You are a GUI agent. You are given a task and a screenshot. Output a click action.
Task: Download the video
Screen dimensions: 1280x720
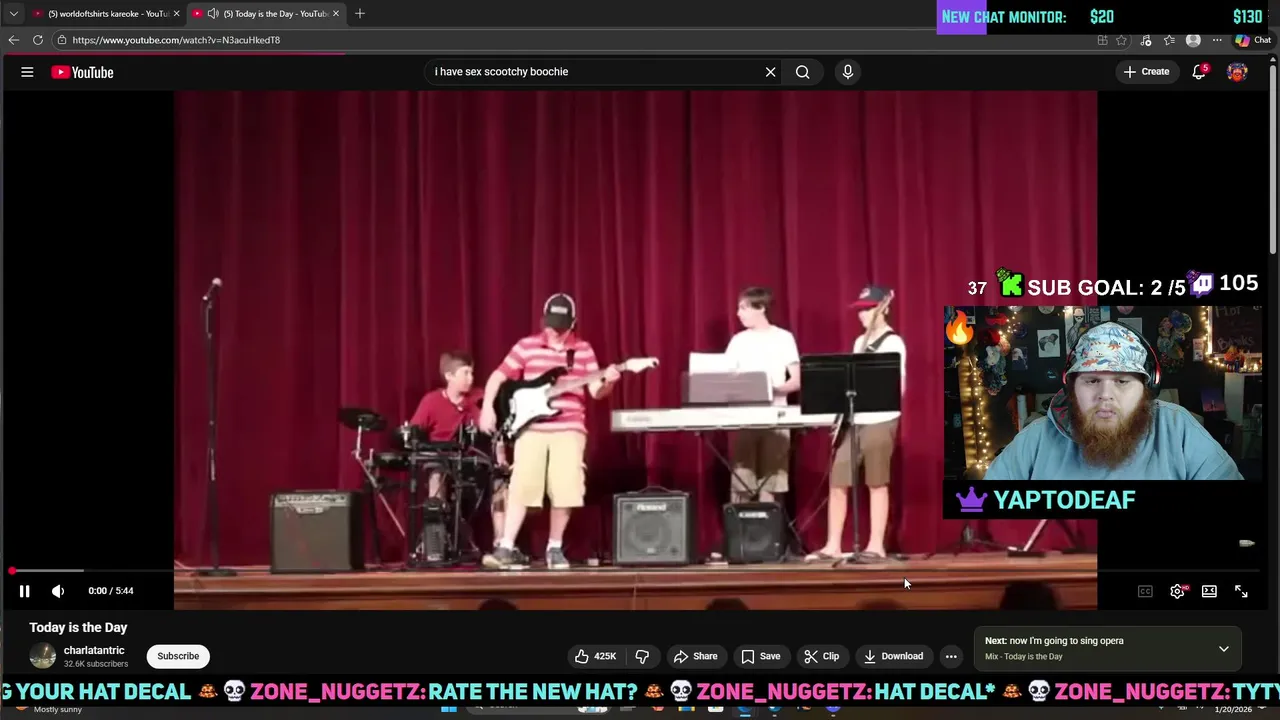pos(893,656)
